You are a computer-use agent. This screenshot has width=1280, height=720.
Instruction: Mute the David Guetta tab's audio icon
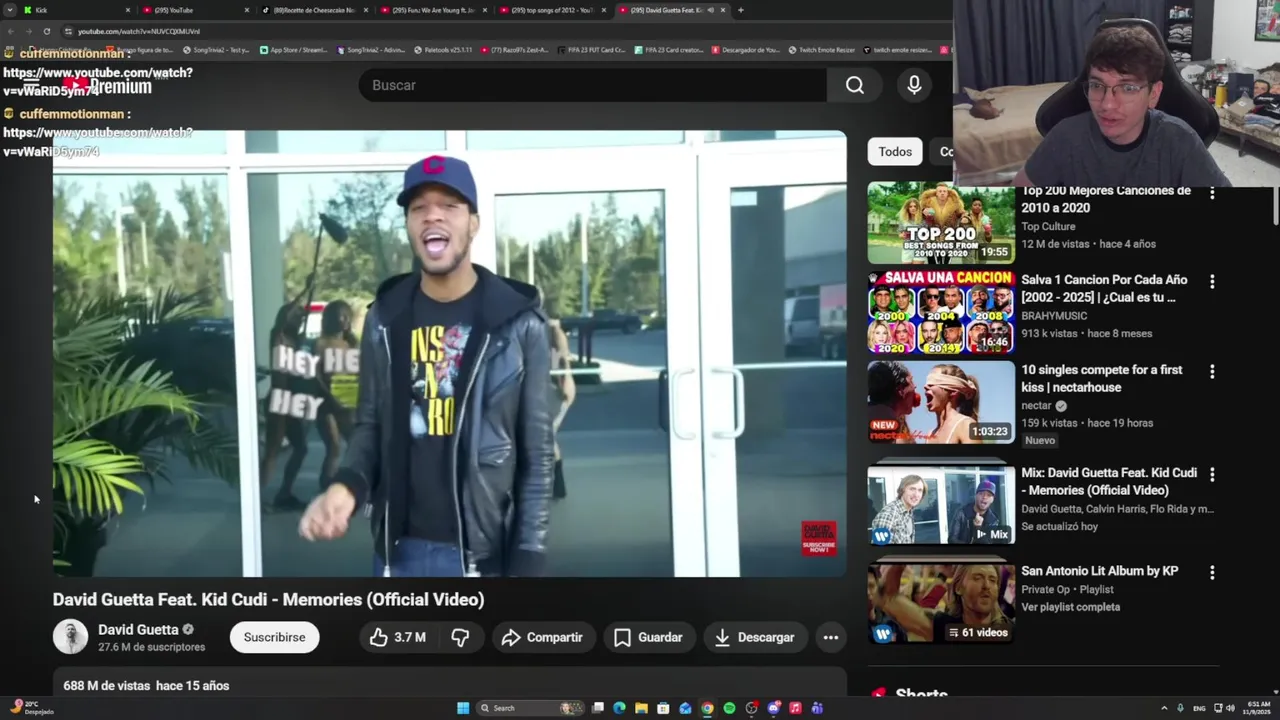point(710,10)
